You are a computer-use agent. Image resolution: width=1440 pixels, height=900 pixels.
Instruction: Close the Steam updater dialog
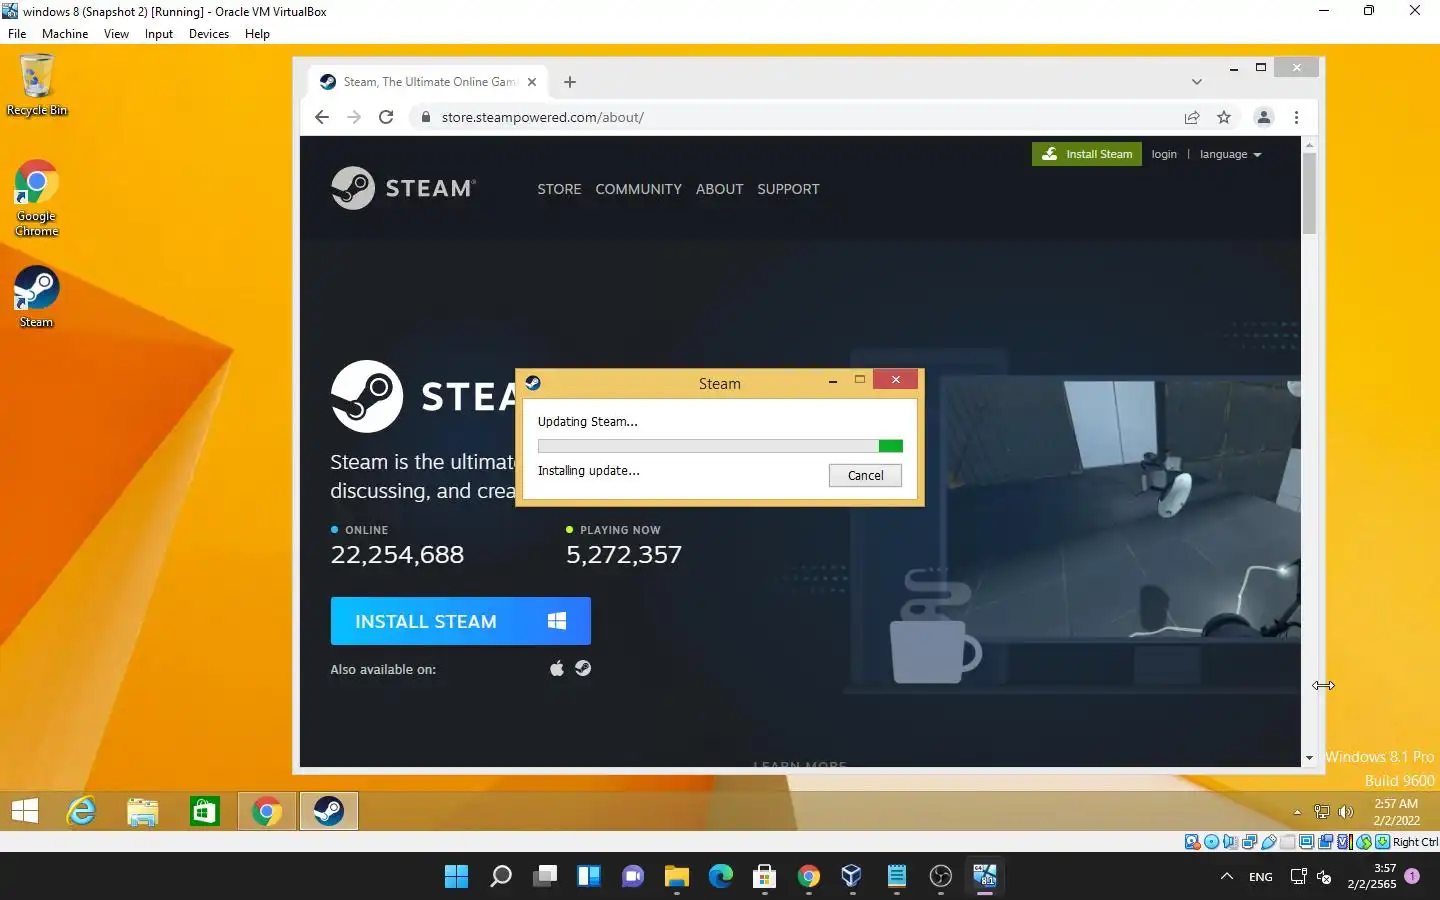tap(896, 380)
